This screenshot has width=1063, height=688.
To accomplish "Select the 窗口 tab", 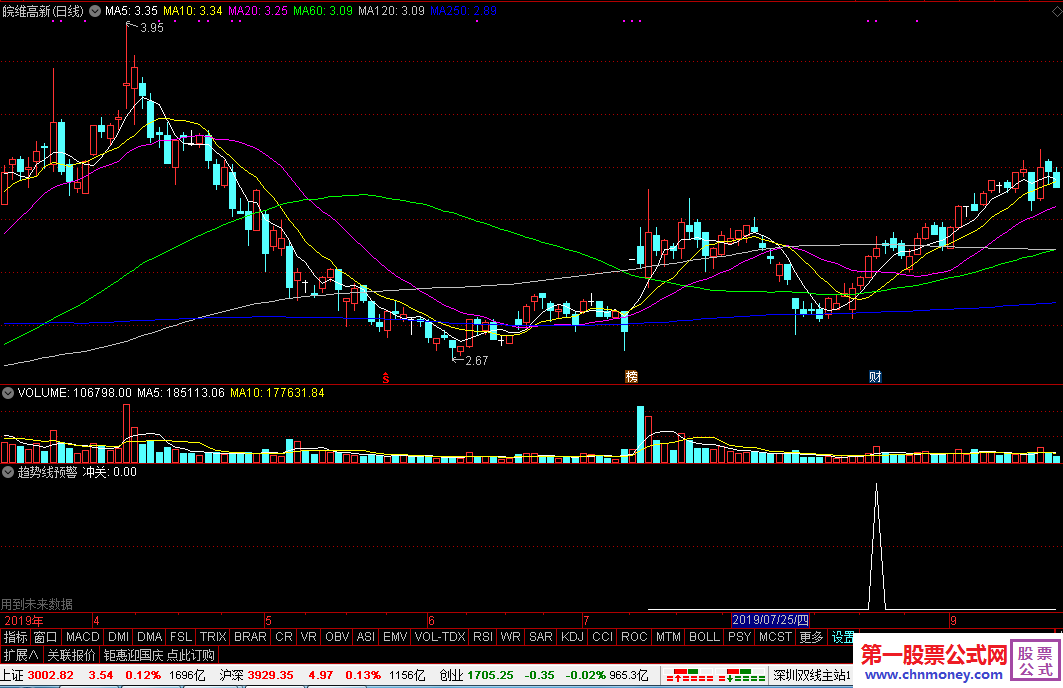I will (x=45, y=637).
